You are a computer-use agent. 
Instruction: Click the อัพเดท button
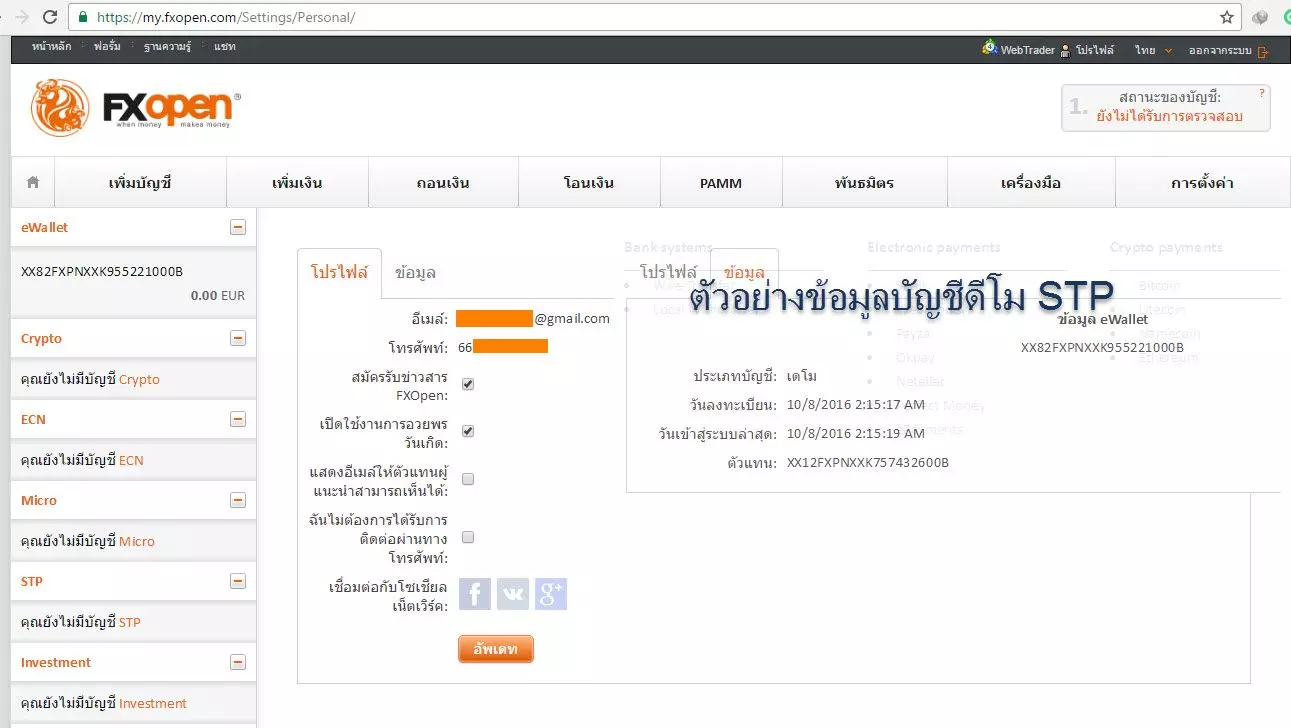496,649
